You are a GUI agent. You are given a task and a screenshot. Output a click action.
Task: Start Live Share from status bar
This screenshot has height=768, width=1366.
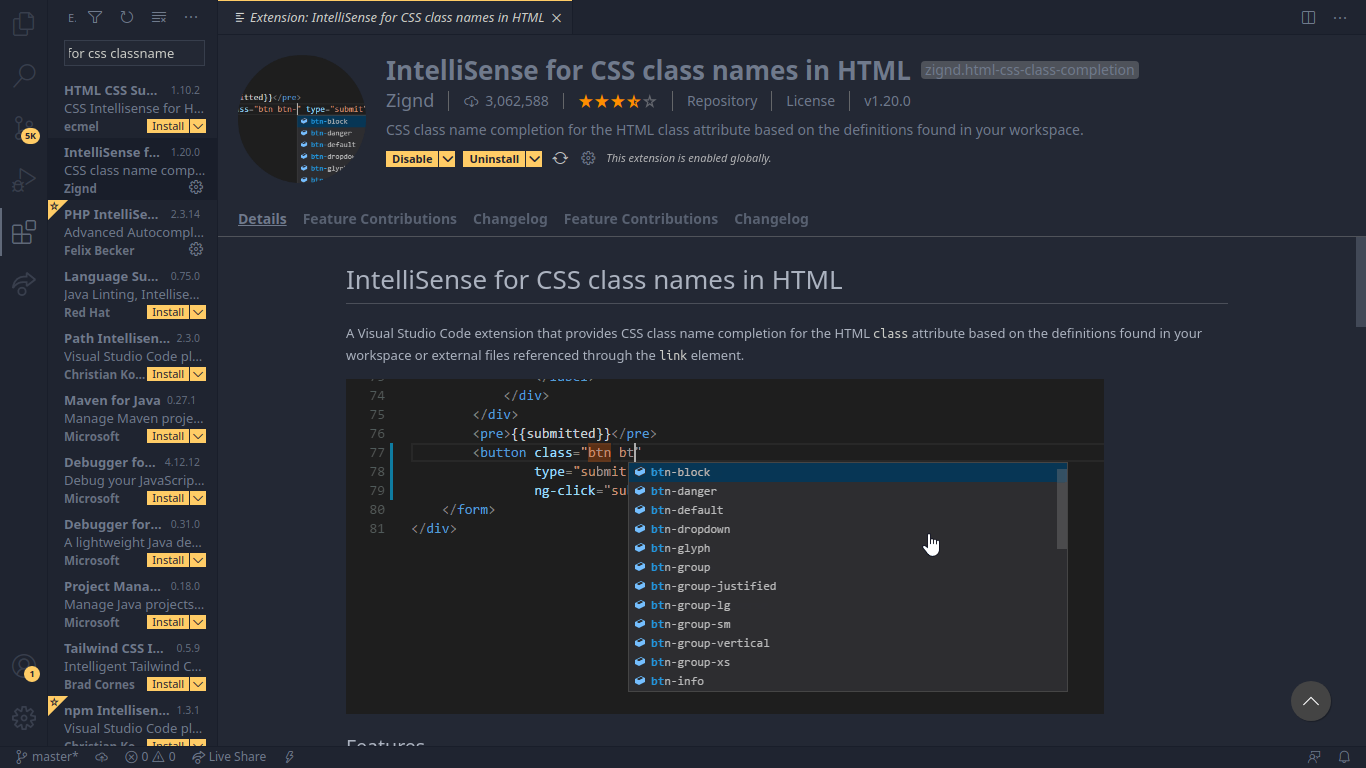click(229, 757)
